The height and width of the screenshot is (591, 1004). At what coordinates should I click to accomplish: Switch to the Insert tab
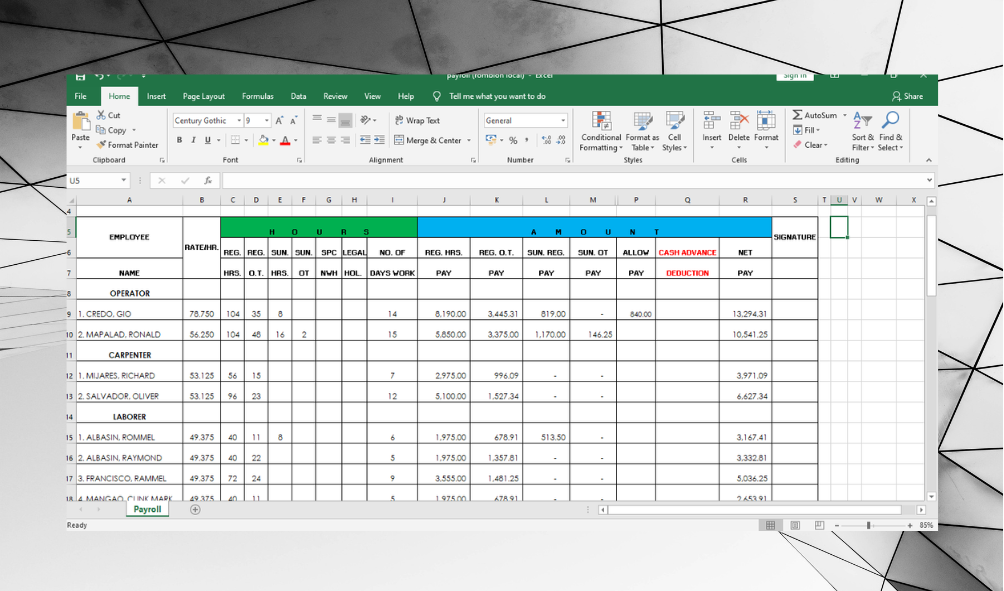[x=156, y=96]
